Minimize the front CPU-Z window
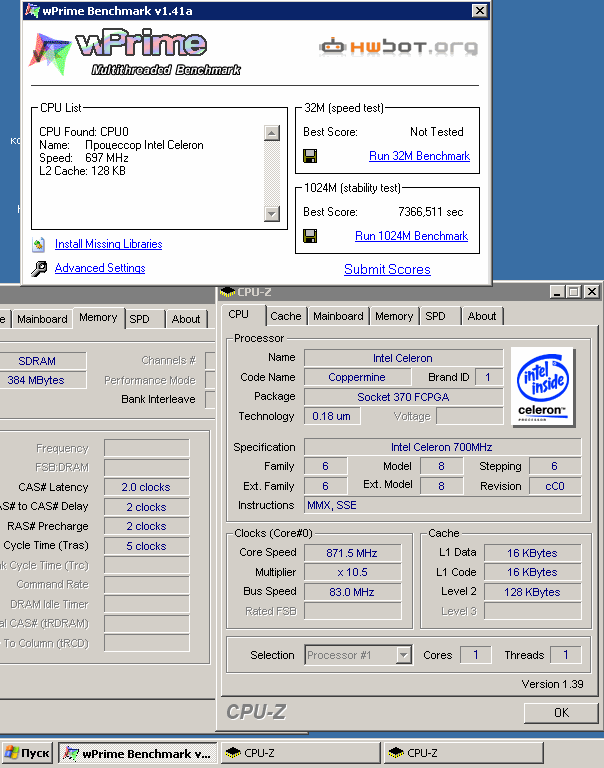The height and width of the screenshot is (768, 604). pyautogui.click(x=556, y=292)
